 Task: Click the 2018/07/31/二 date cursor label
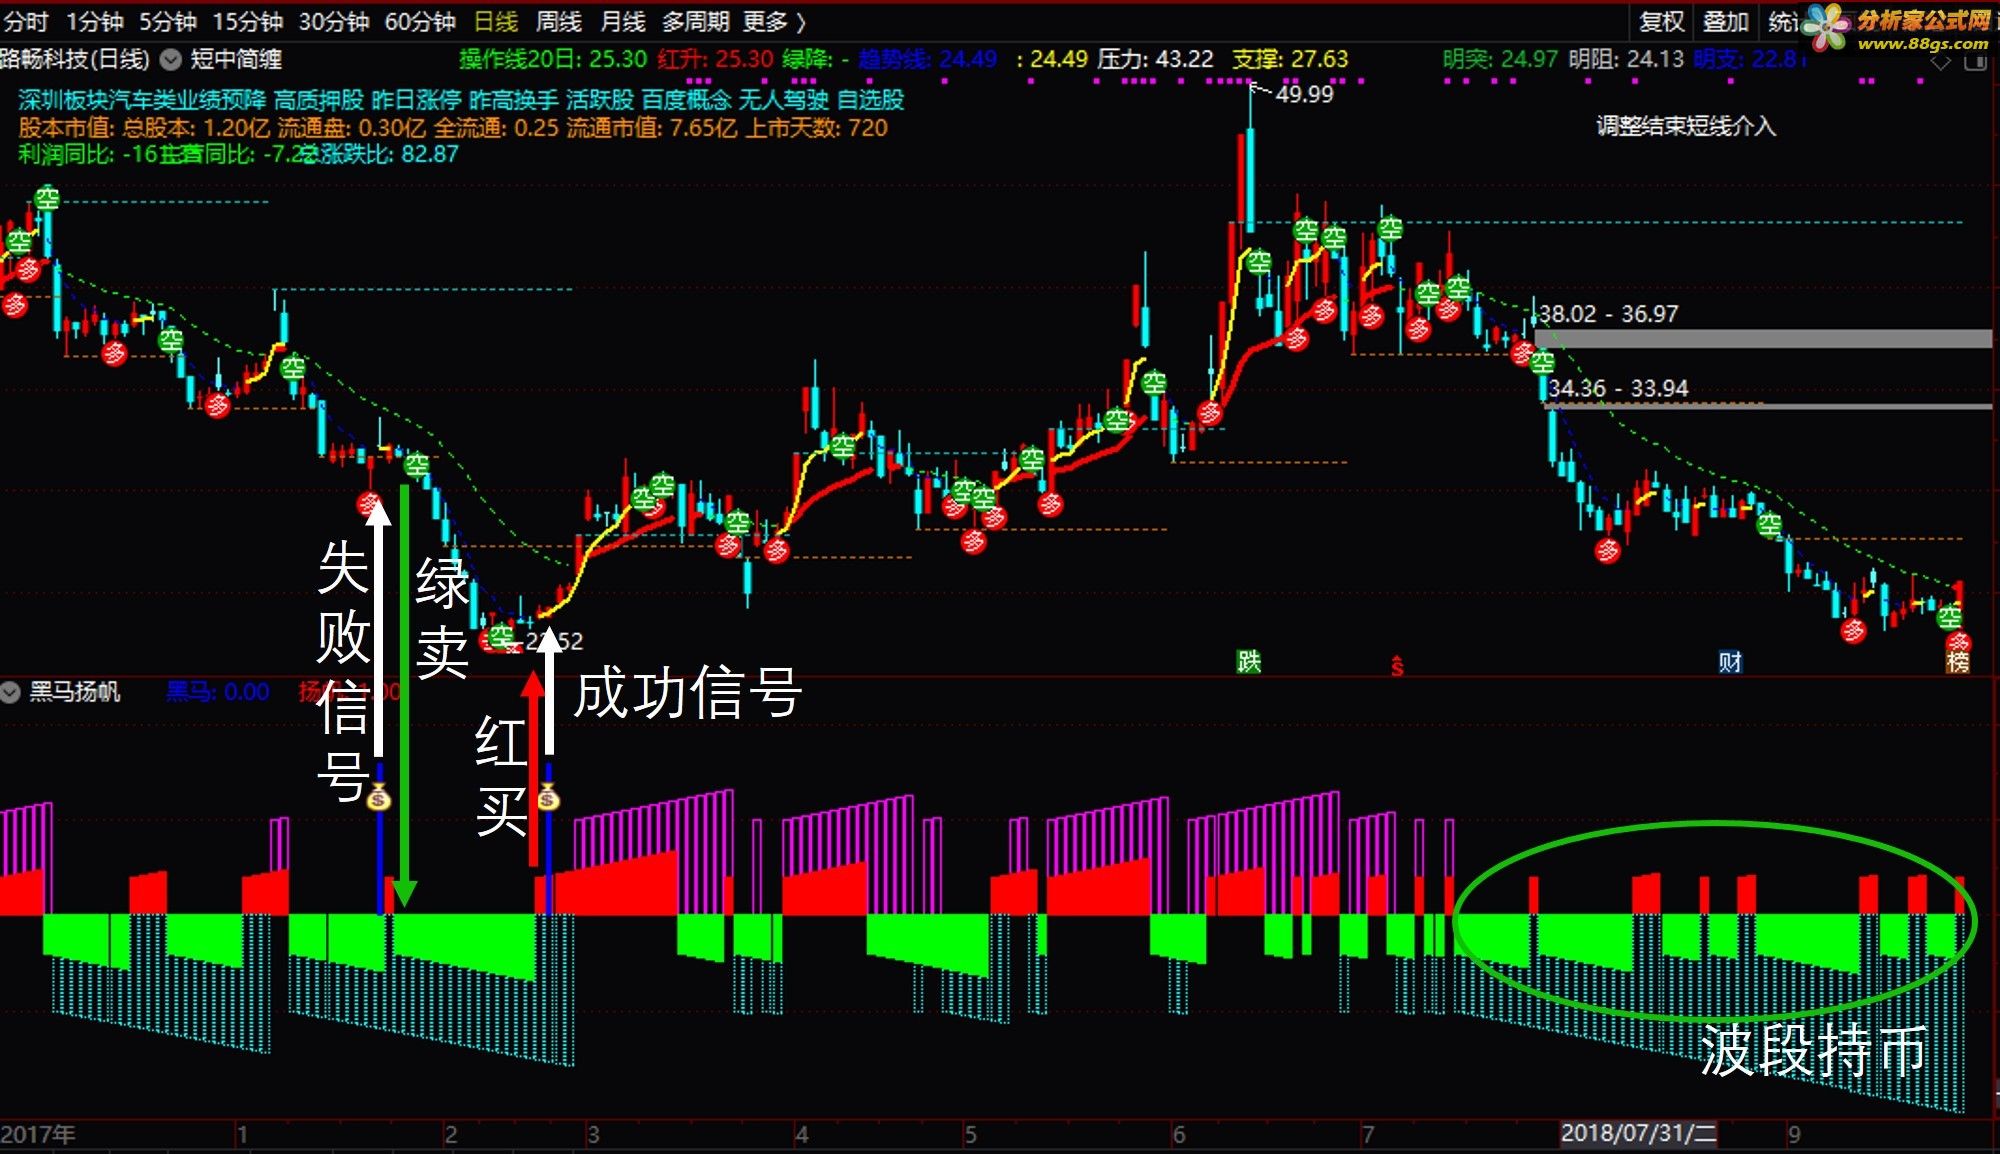click(1638, 1133)
